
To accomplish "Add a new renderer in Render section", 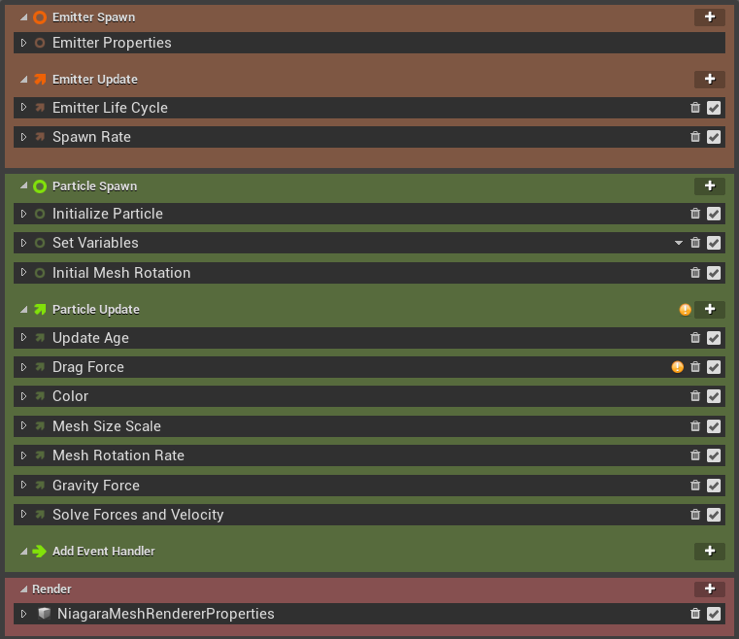I will pos(709,589).
